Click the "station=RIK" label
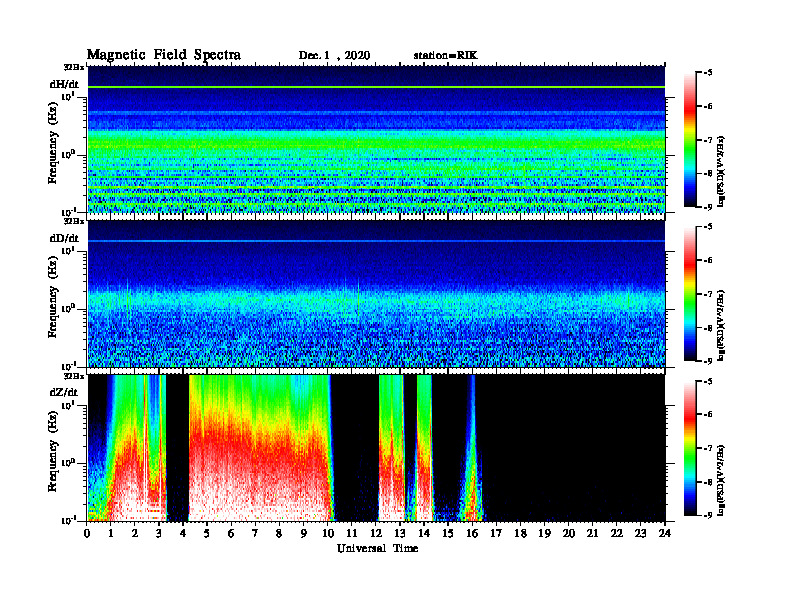 pyautogui.click(x=445, y=56)
